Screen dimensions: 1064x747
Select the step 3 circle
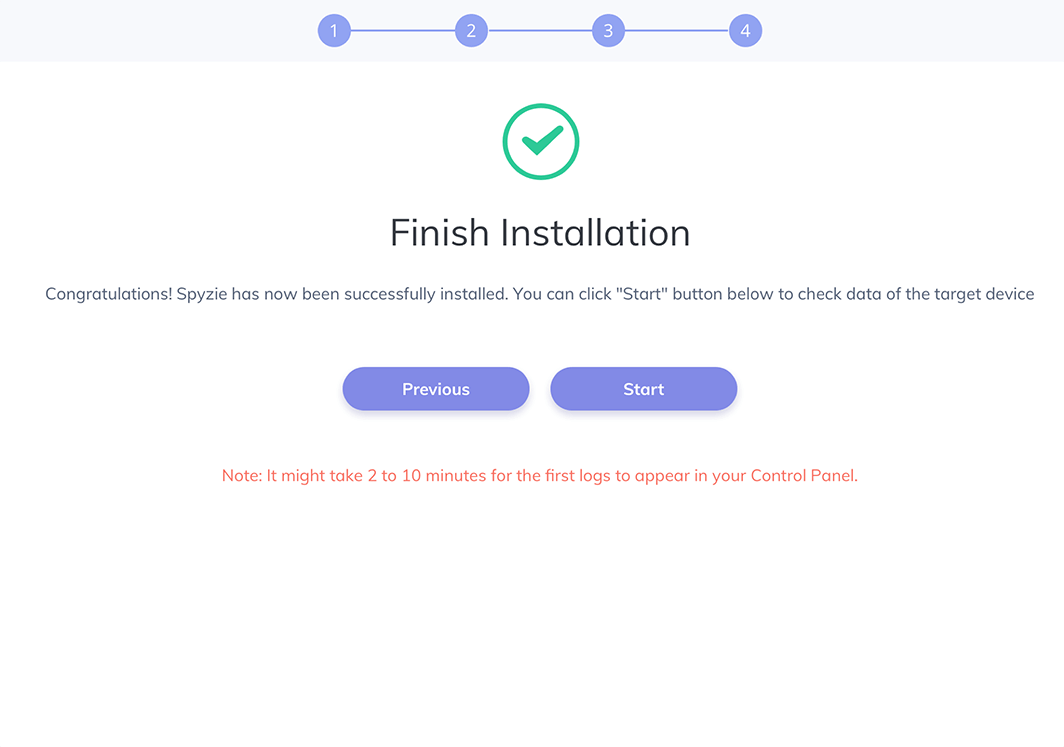coord(608,31)
